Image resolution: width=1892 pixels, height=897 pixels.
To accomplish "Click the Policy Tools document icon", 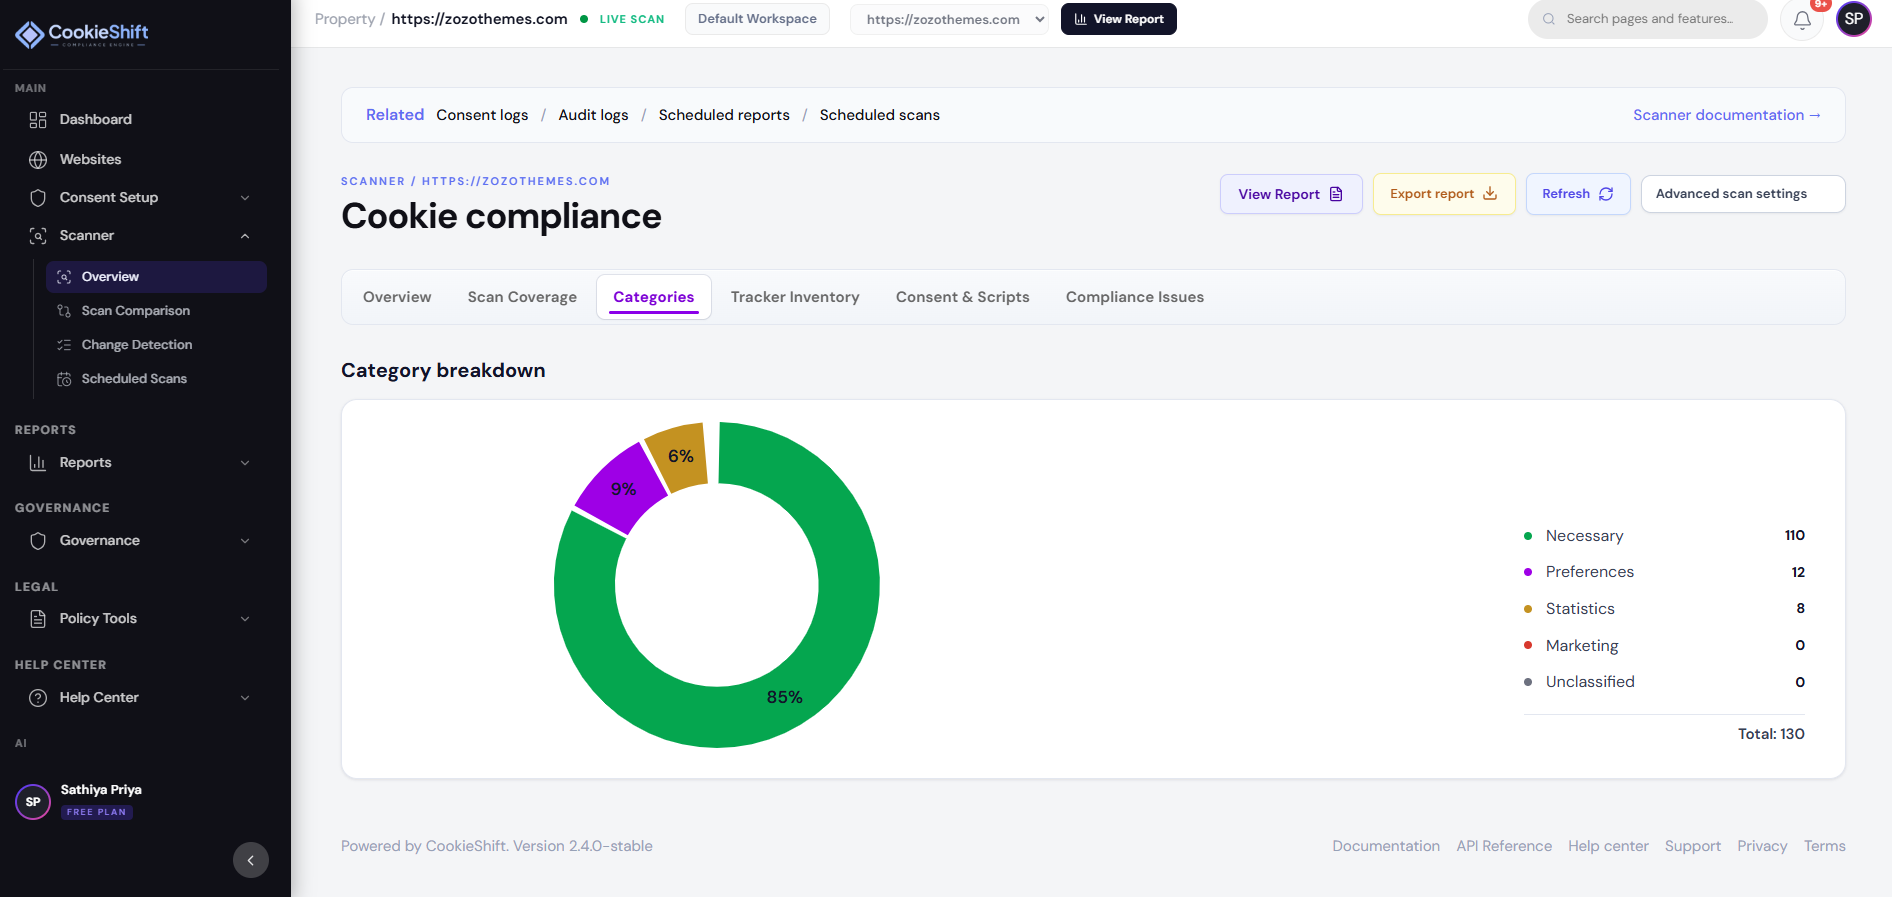I will (x=38, y=619).
